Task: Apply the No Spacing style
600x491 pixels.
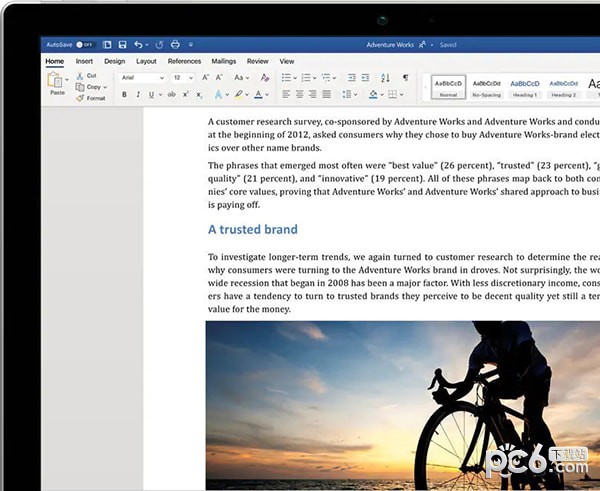Action: click(486, 87)
